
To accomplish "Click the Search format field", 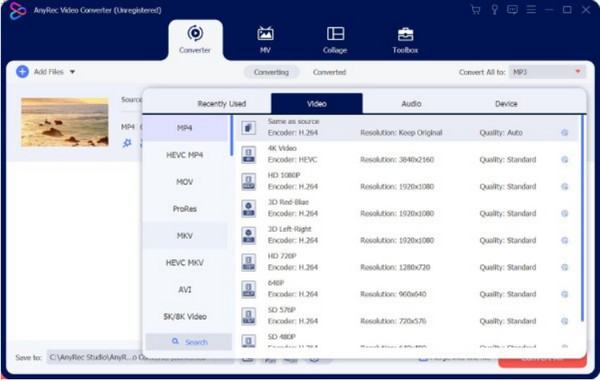I will tap(189, 342).
